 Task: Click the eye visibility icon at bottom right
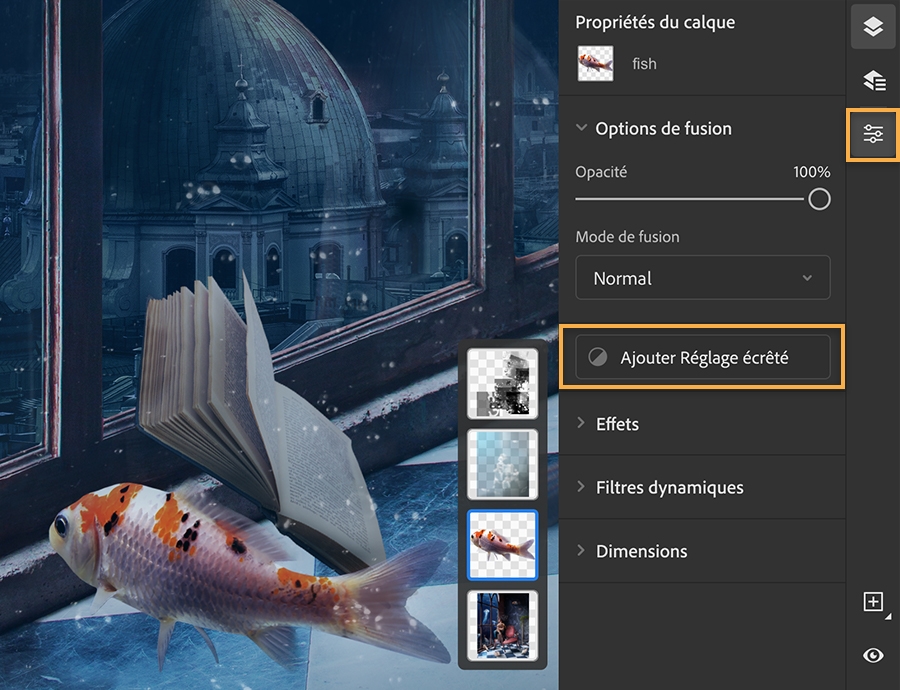tap(872, 655)
